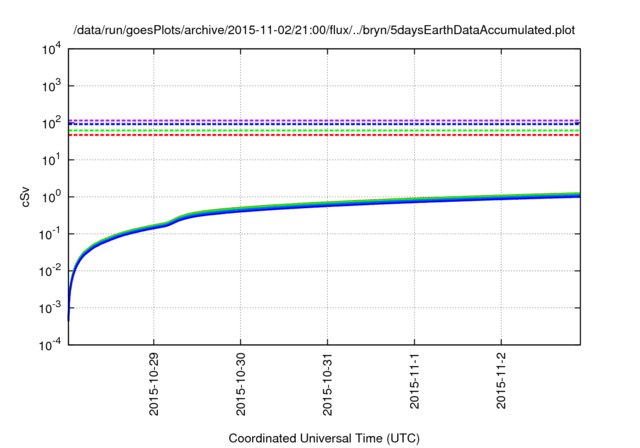This screenshot has width=640, height=448.
Task: Click the 10^2 y-axis tick label
Action: click(x=51, y=123)
